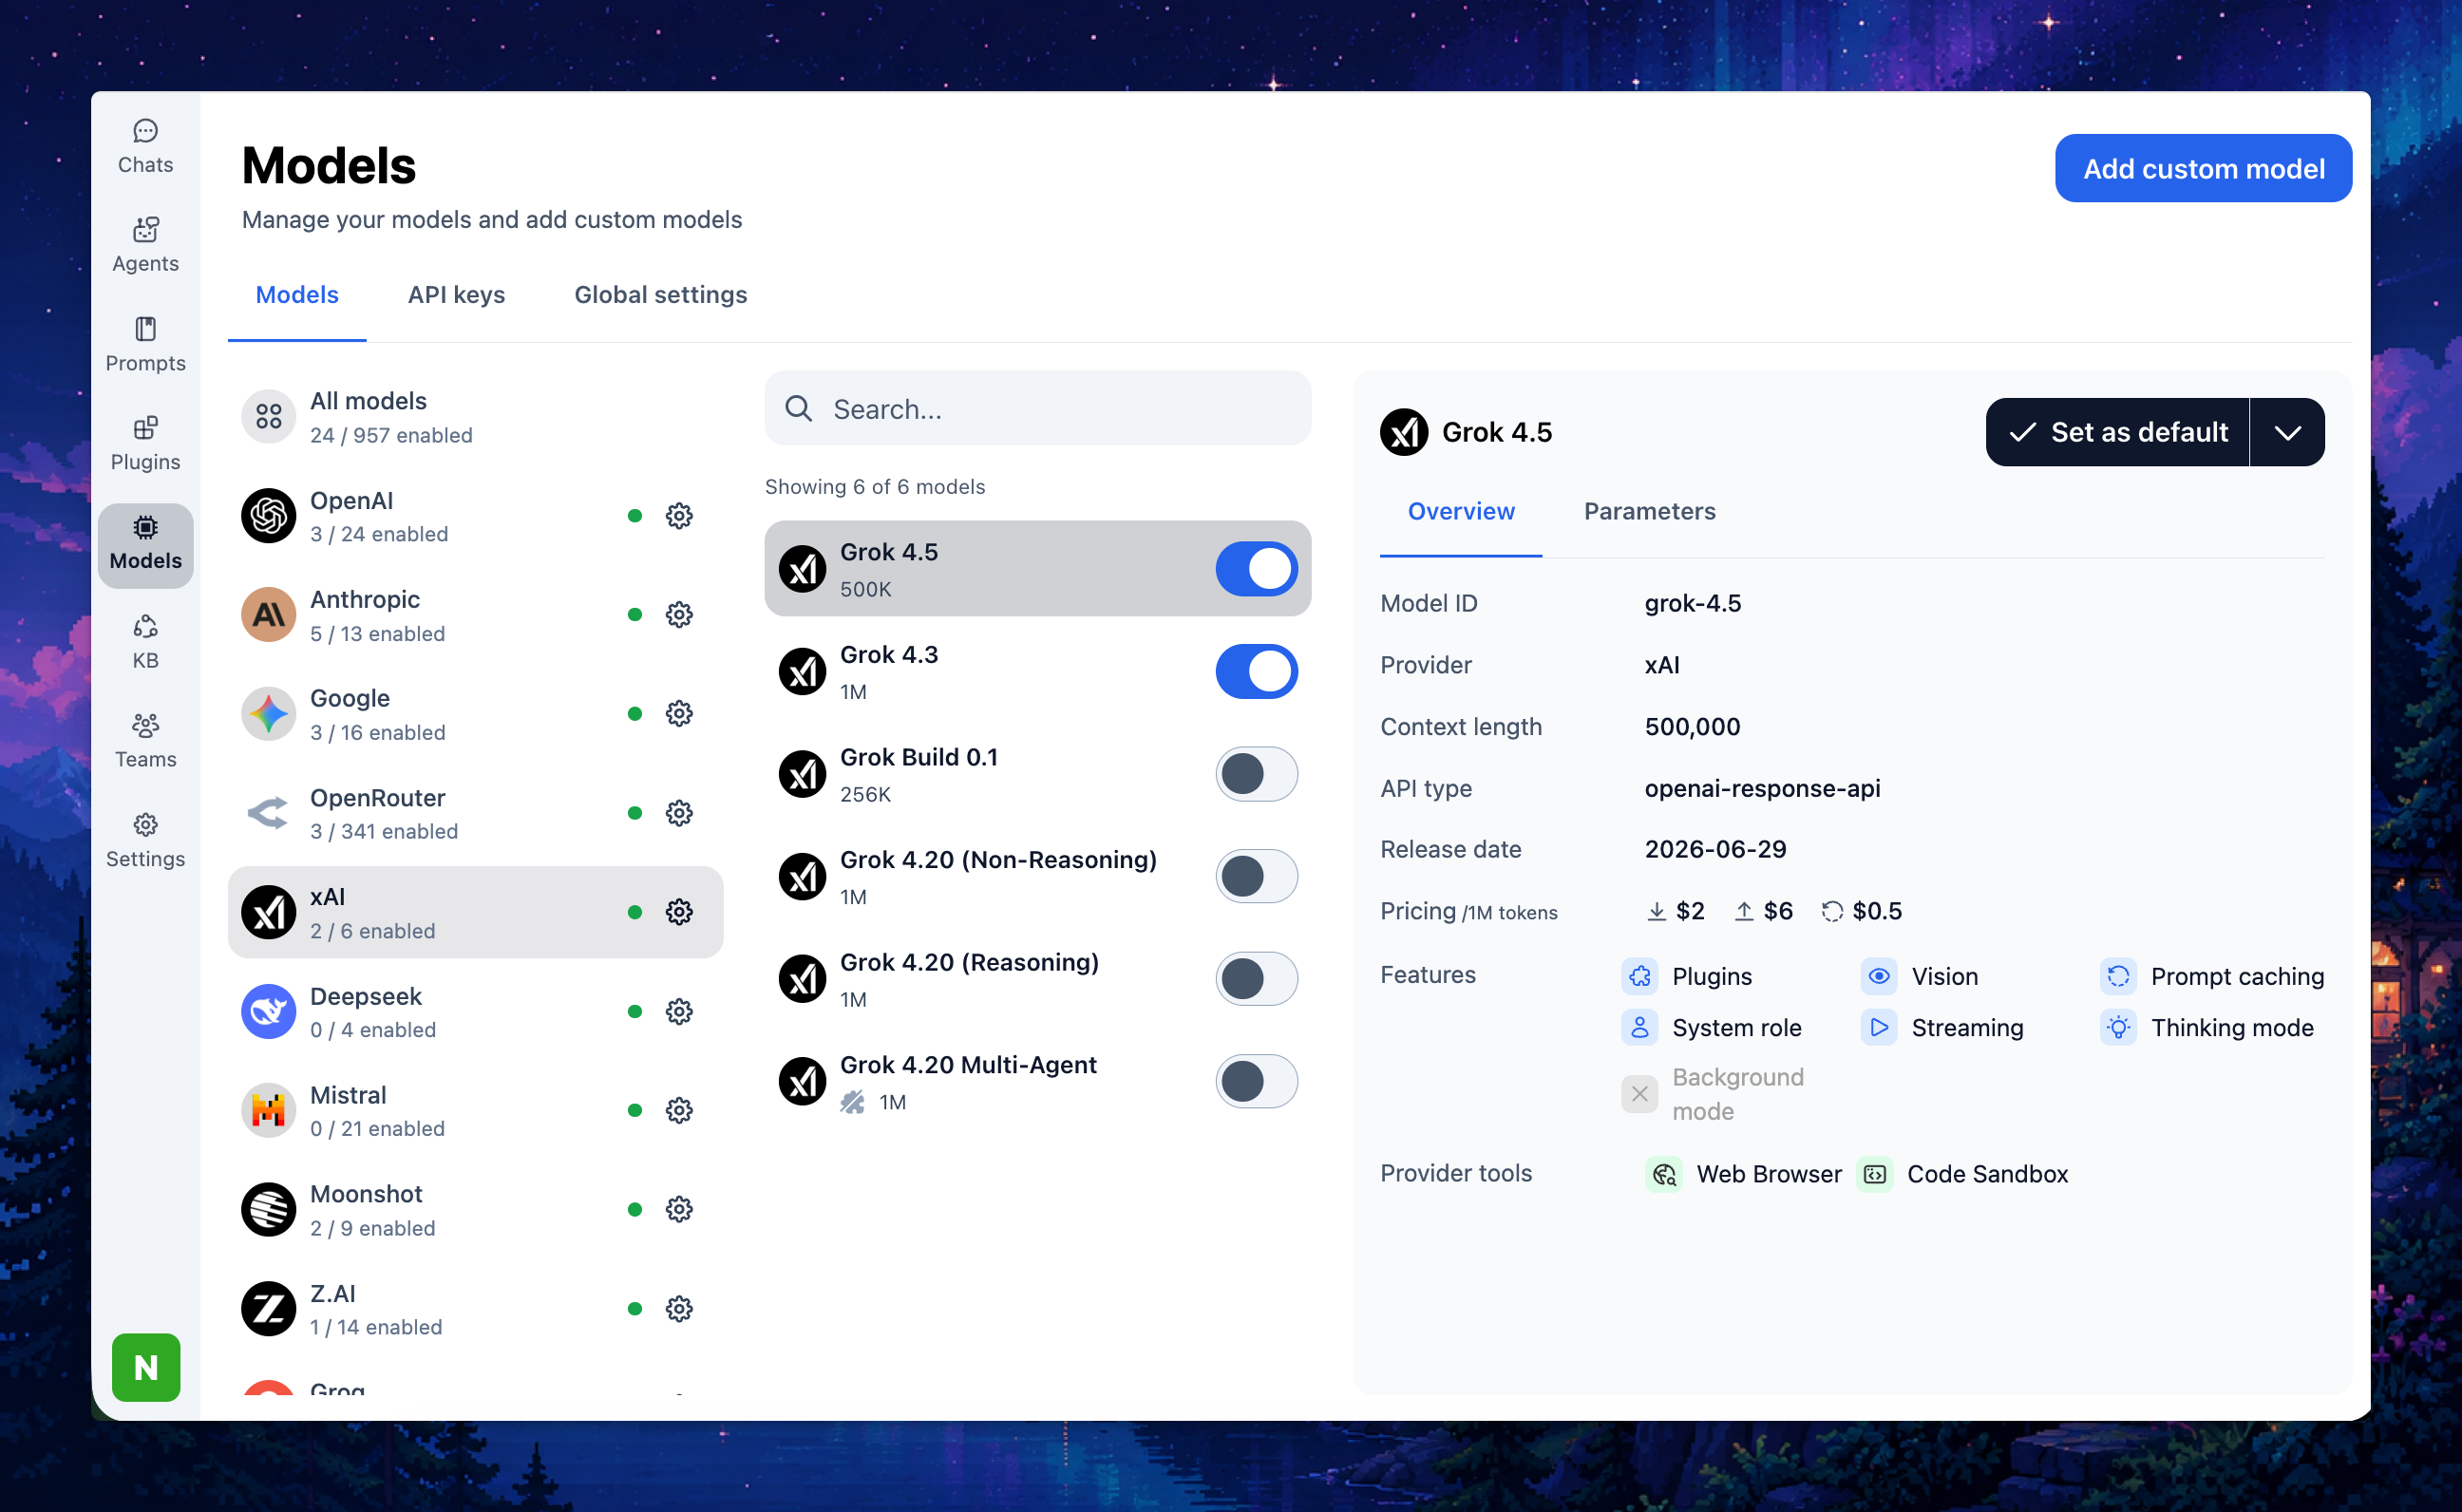Open OpenAI provider settings gear

(679, 516)
